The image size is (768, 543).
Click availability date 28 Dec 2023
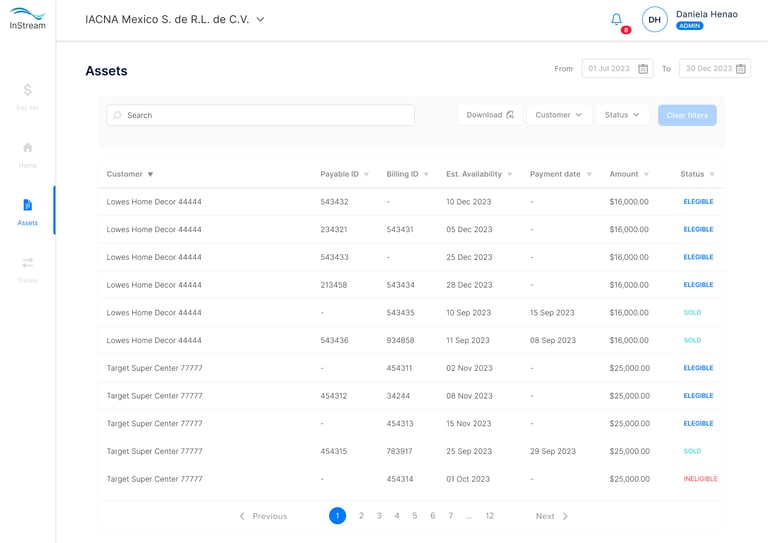(469, 285)
